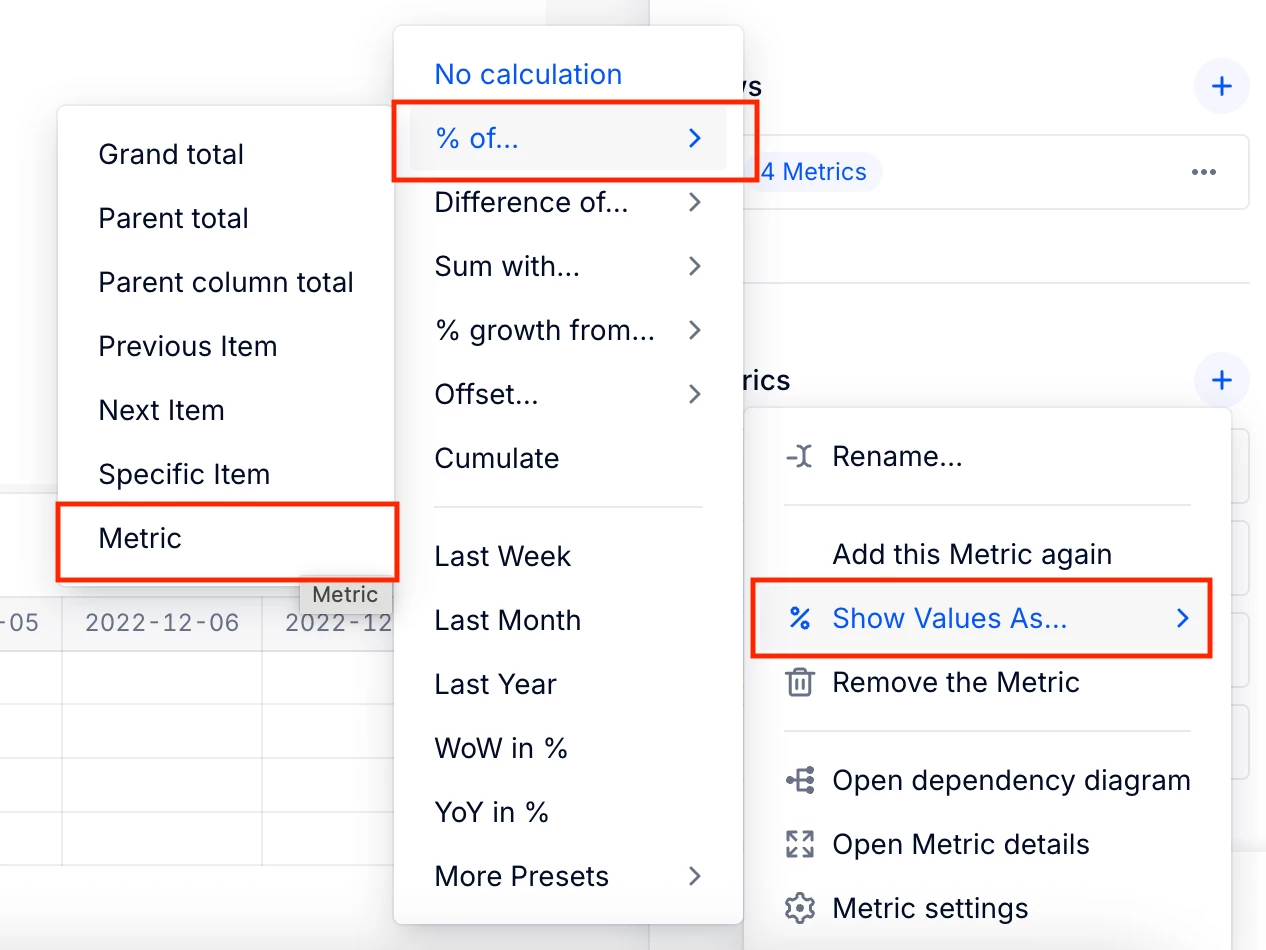This screenshot has width=1266, height=950.
Task: Open the three-dot menu beside 4 Metrics
Action: click(1204, 173)
